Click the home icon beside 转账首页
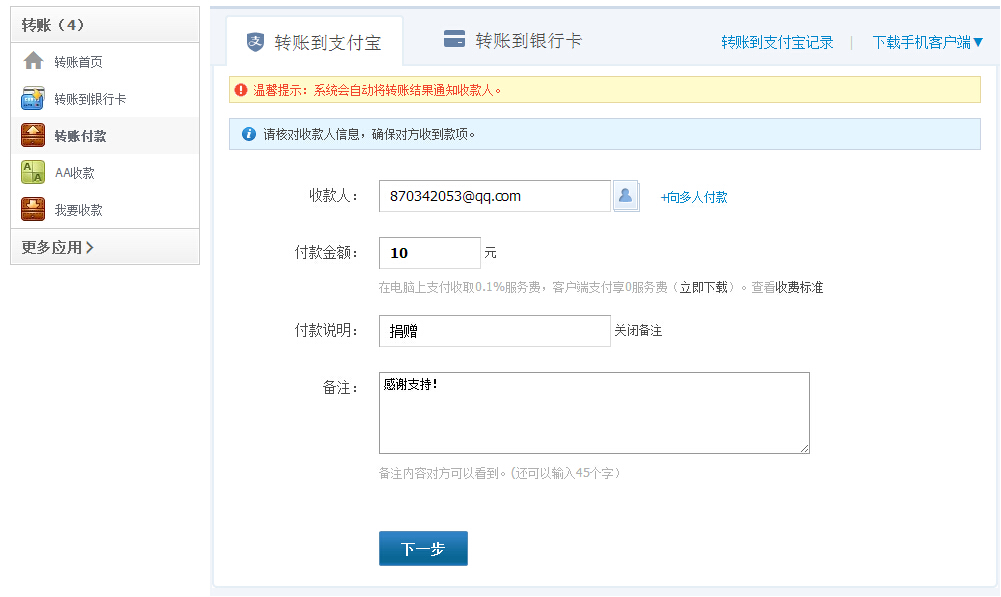The image size is (1001, 597). 33,61
